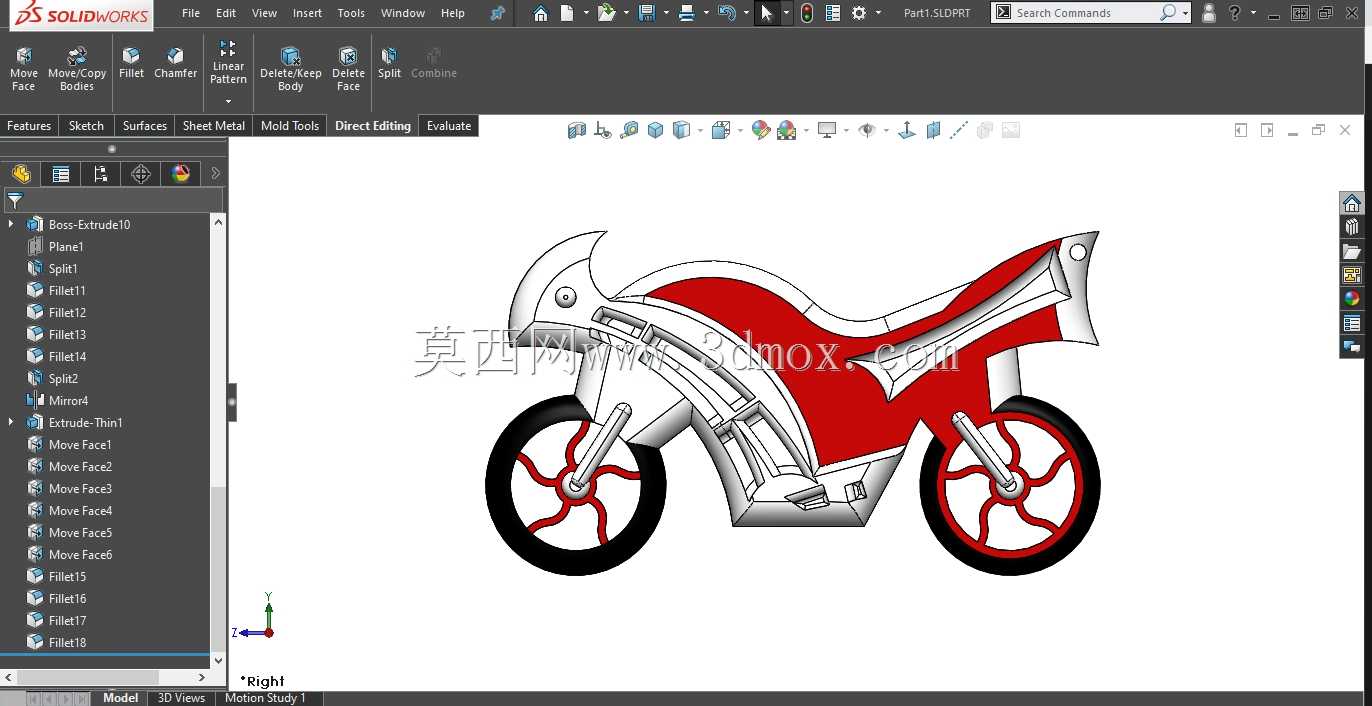Open the Search Commands dropdown arrow
Image resolution: width=1372 pixels, height=706 pixels.
[x=1185, y=13]
